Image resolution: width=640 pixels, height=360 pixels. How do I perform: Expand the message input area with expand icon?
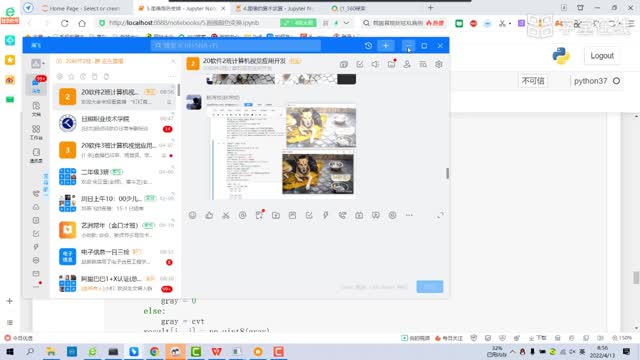click(x=440, y=215)
